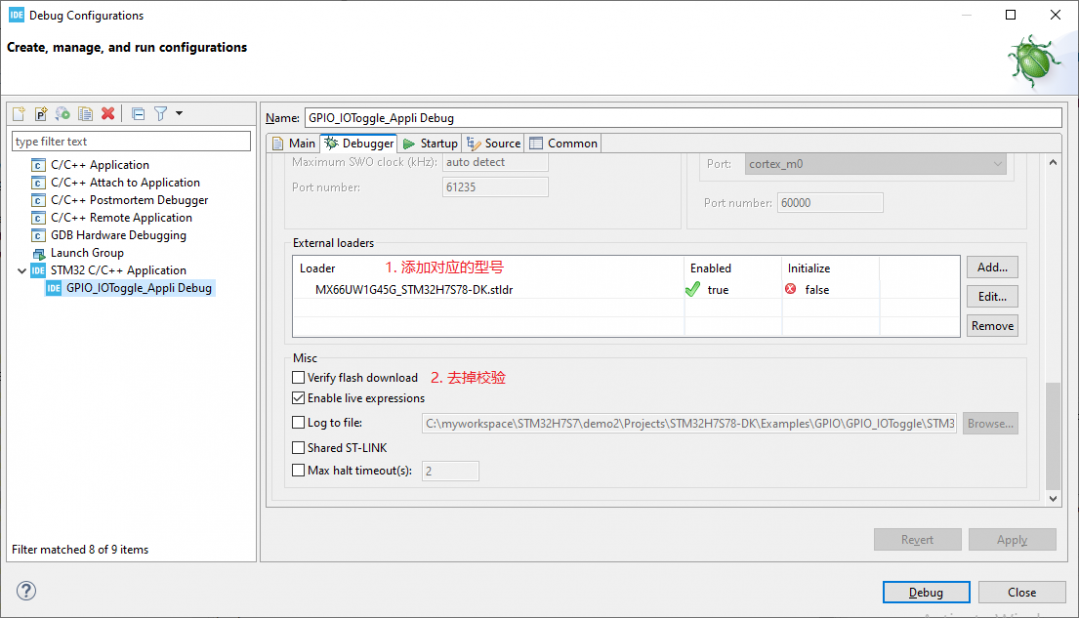Enable Shared ST-LINK checkbox
Screen dimensions: 1079x618
[298, 447]
